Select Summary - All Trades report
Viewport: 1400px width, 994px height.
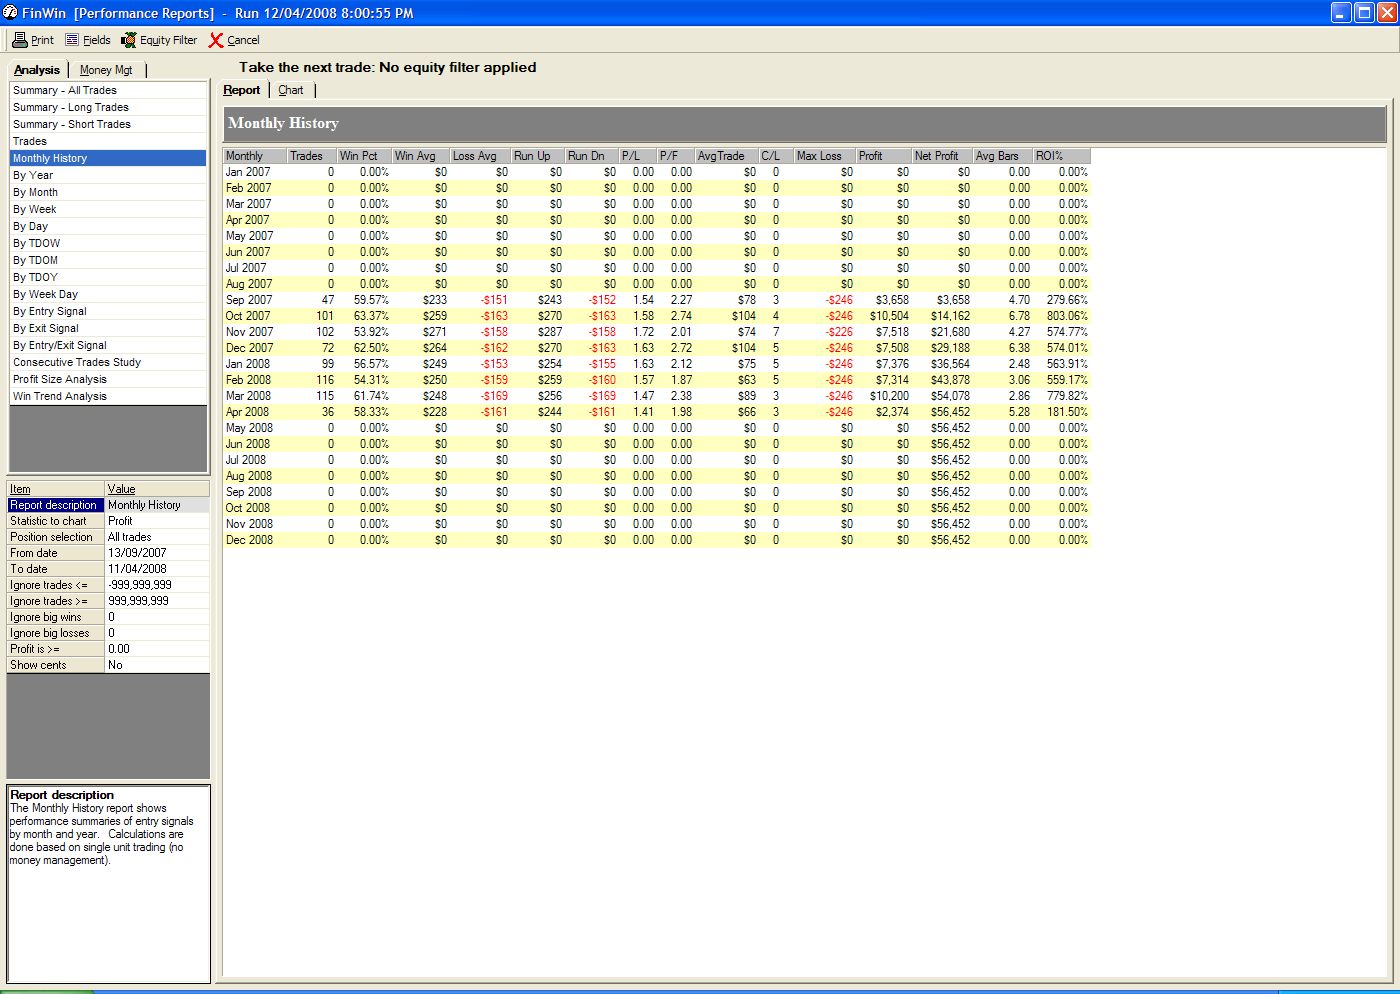tap(65, 90)
